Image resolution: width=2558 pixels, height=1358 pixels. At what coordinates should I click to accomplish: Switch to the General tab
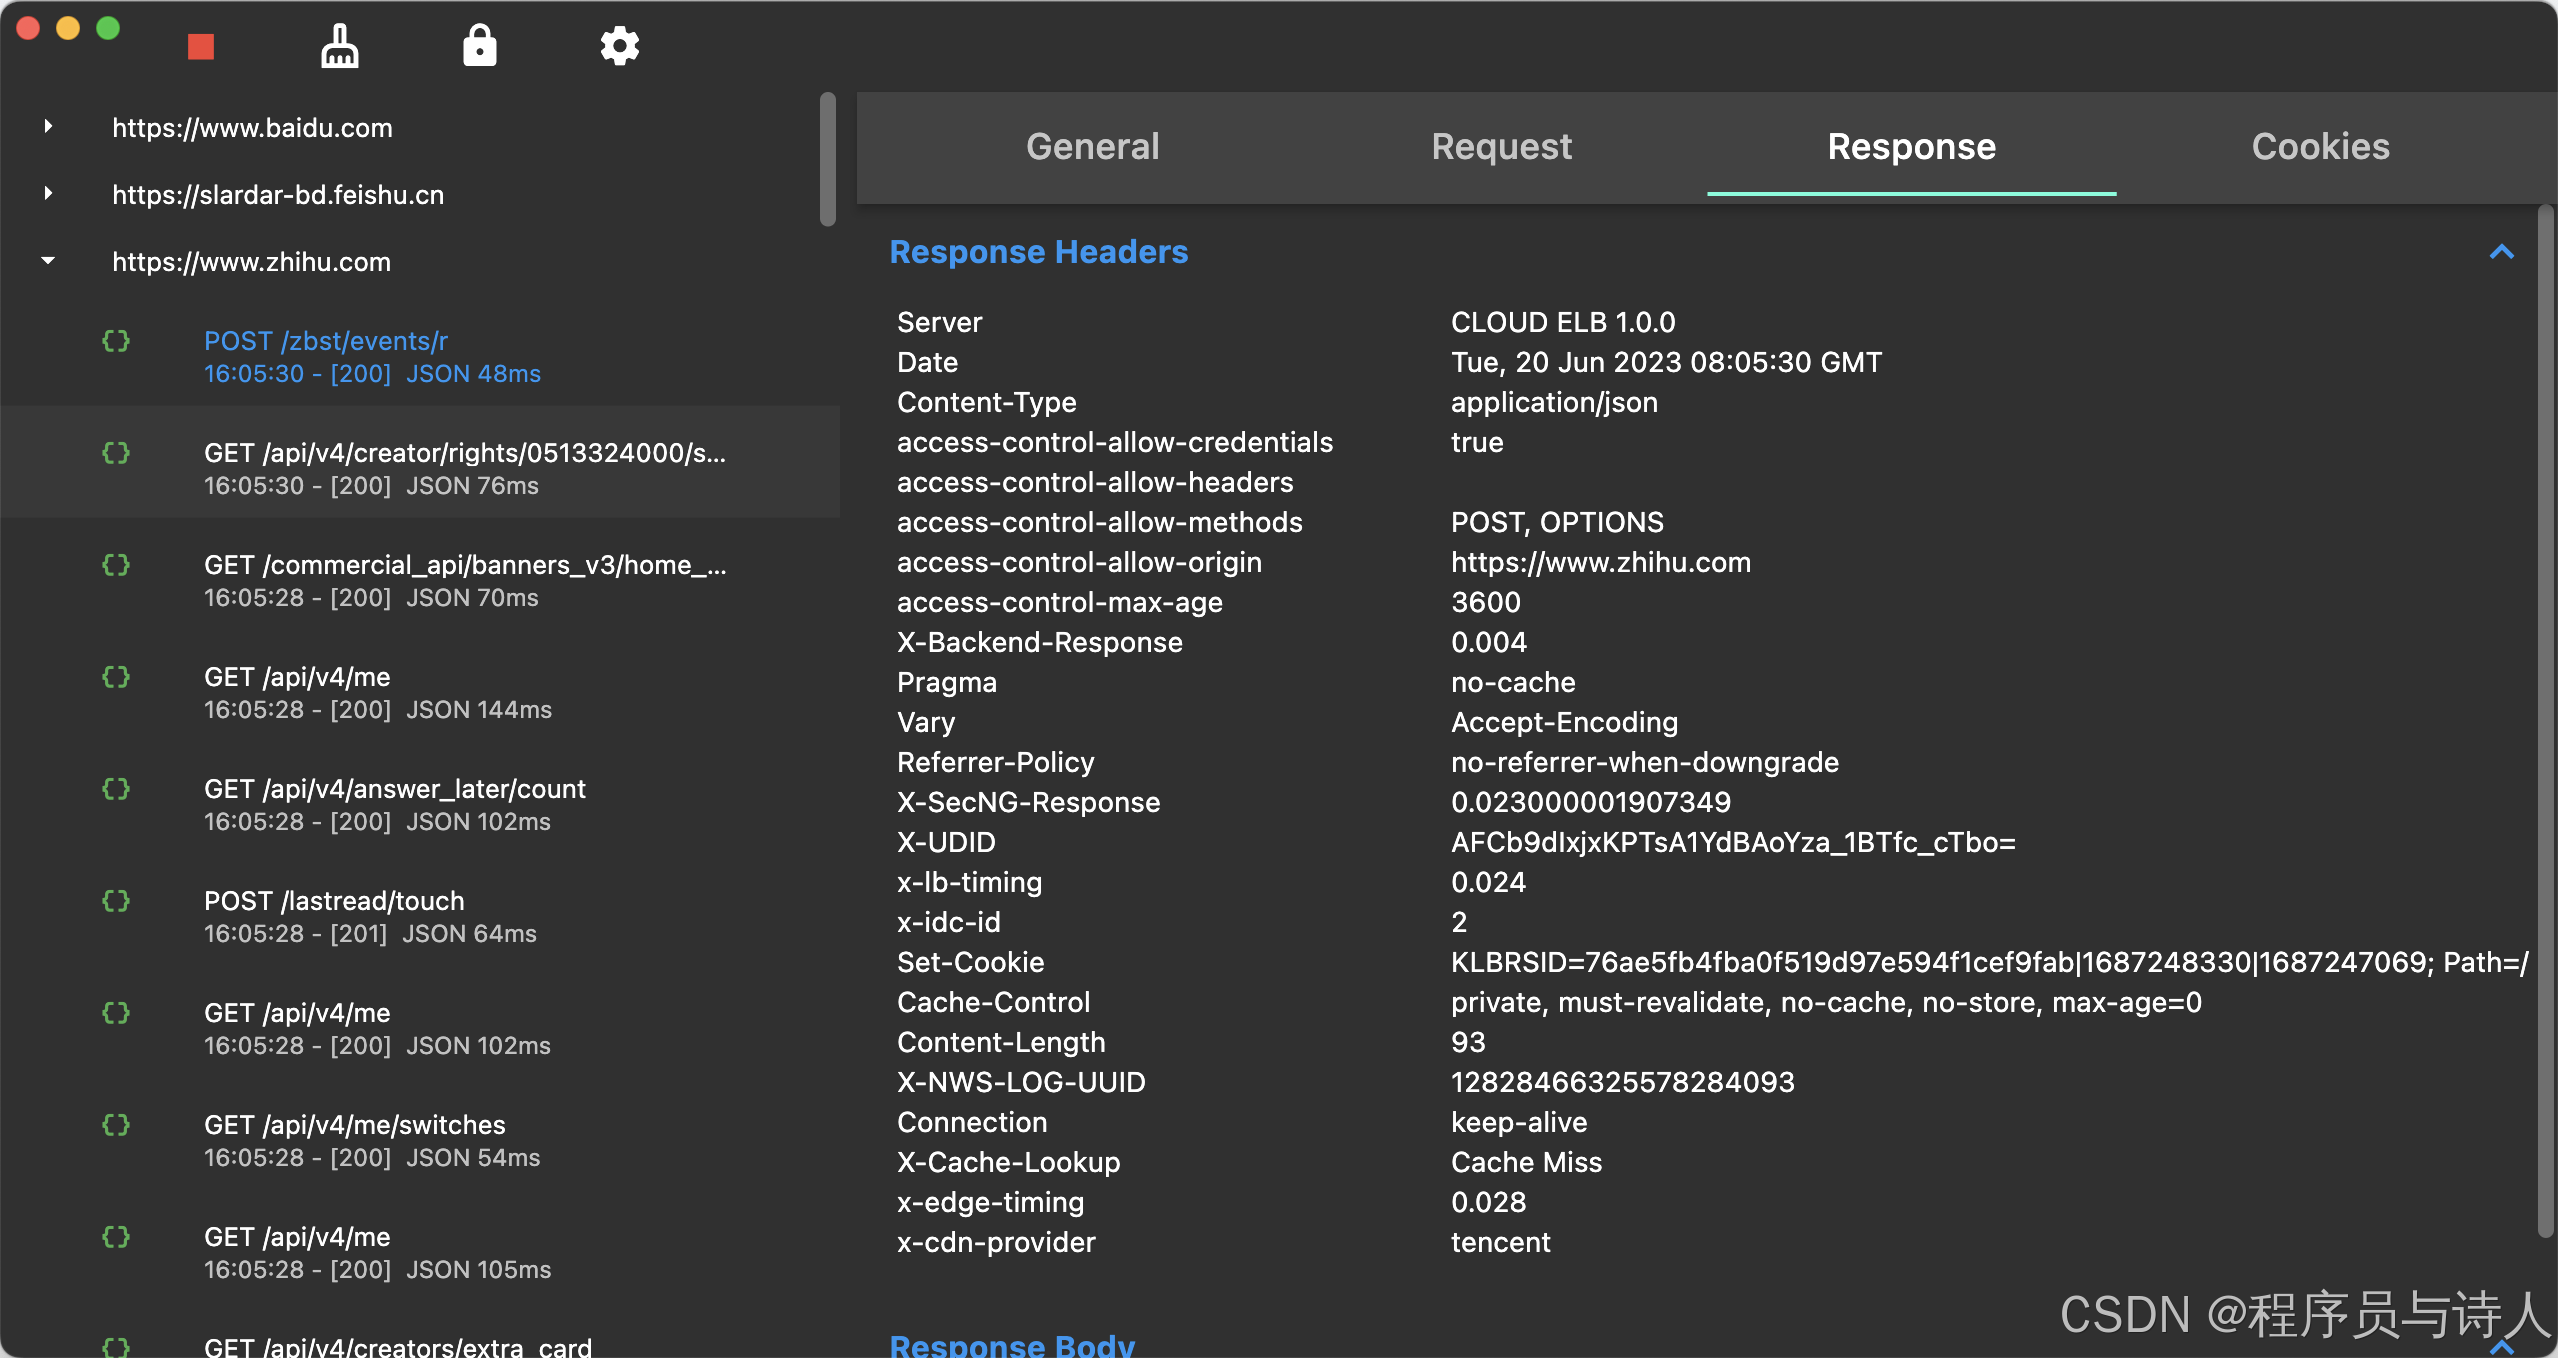pyautogui.click(x=1092, y=147)
